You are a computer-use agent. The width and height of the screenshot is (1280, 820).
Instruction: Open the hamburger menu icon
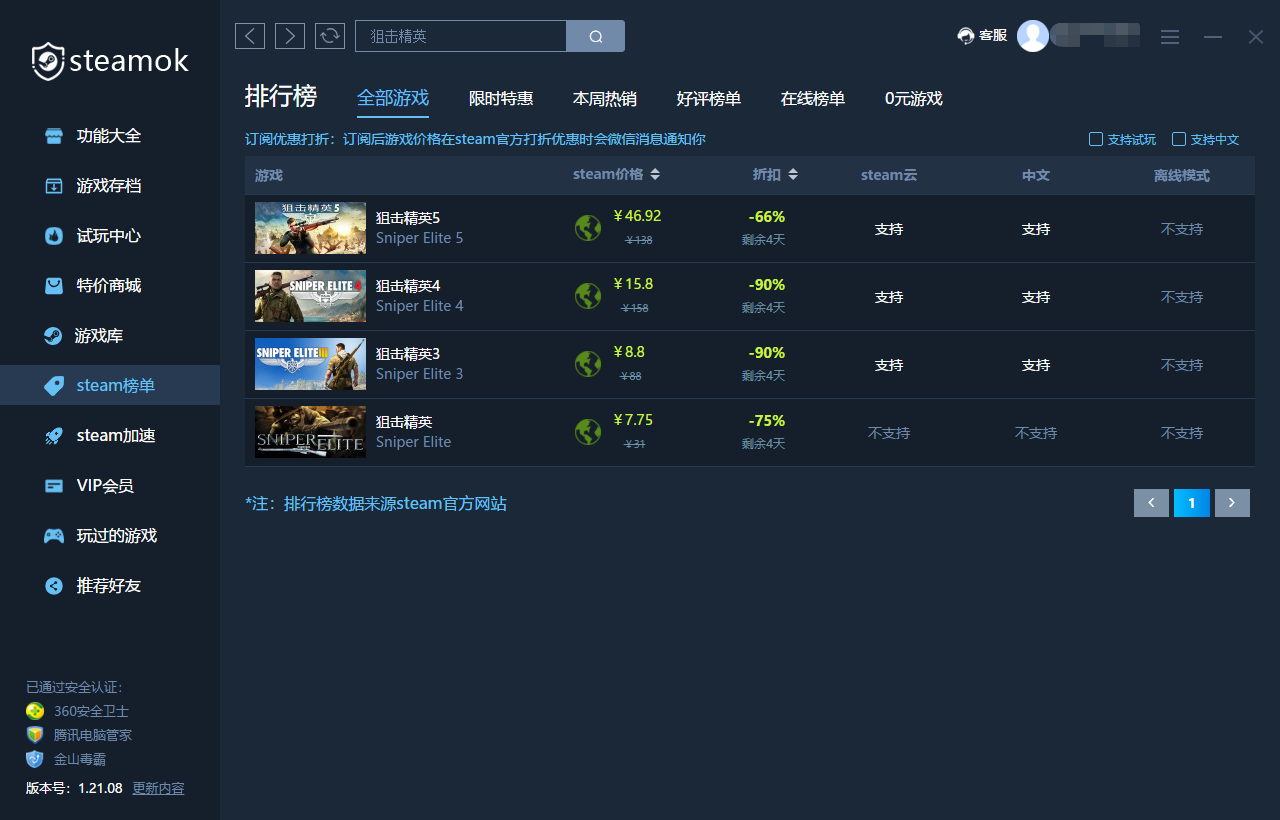(1170, 37)
